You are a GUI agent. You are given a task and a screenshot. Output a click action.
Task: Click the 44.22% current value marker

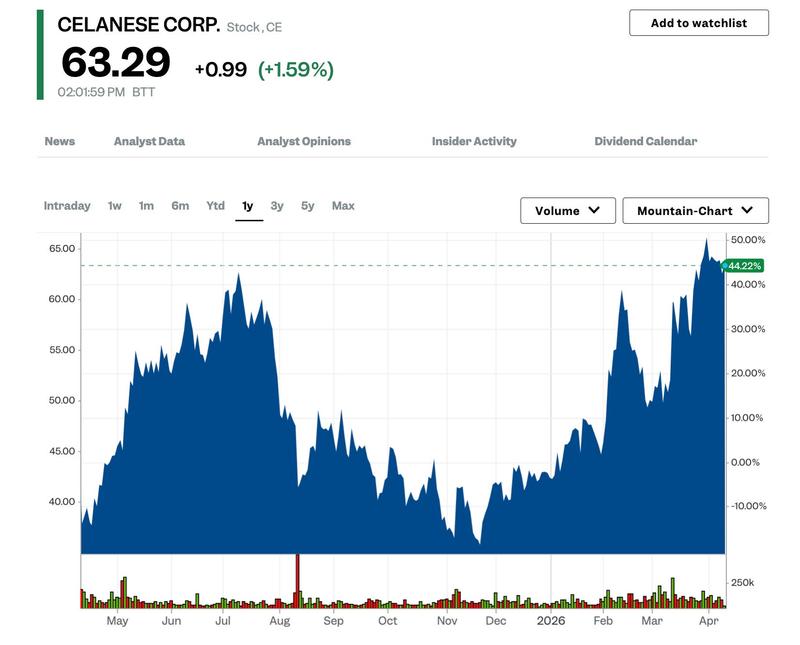pyautogui.click(x=744, y=266)
